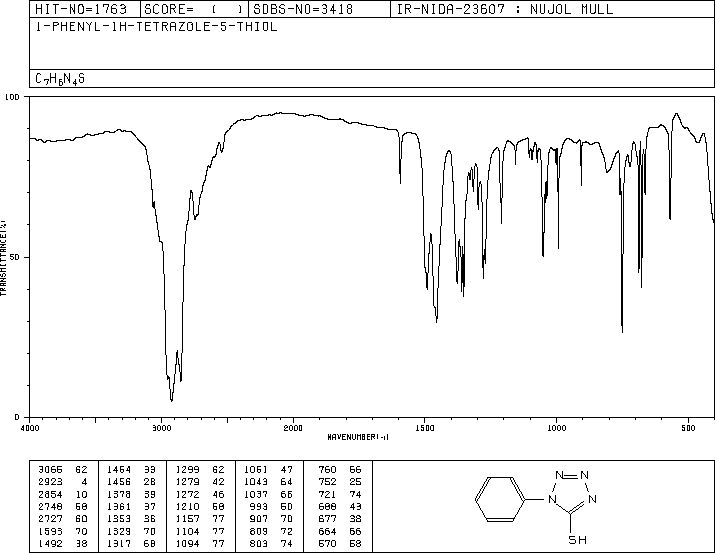Click the 4000 wavenumber axis label
Viewport: 715px width, 553px height.
tap(30, 428)
